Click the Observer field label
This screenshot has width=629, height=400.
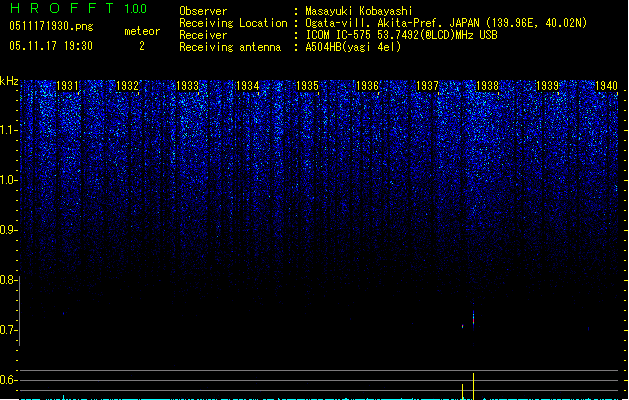click(x=203, y=11)
